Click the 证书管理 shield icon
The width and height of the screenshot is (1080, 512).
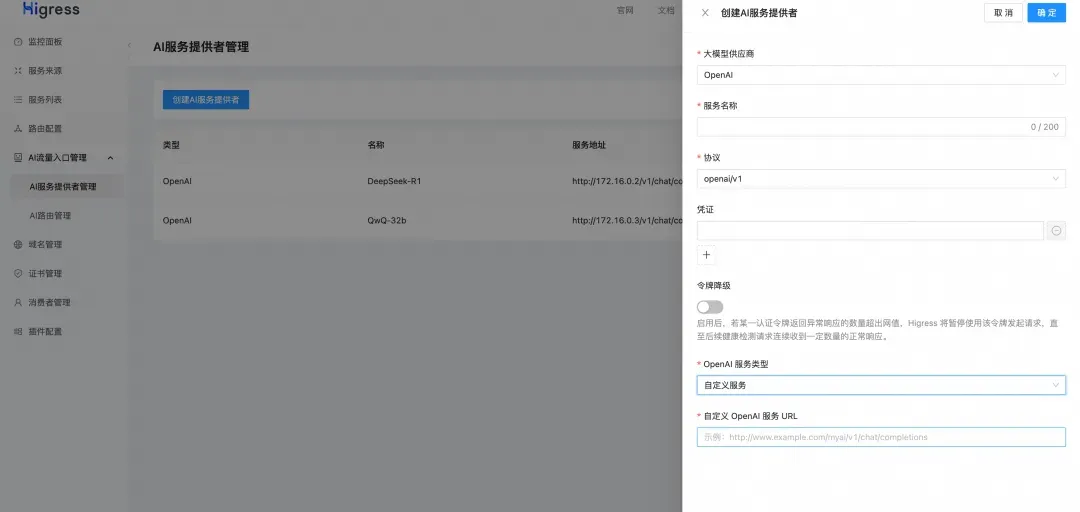pos(18,274)
